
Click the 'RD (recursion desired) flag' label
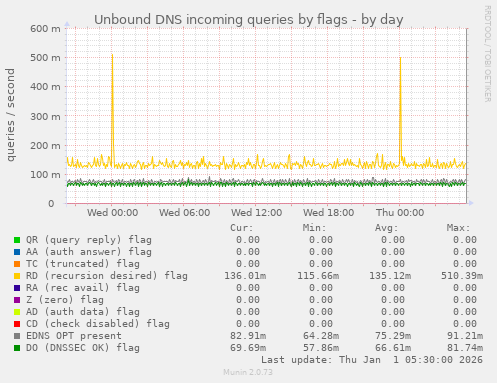tap(107, 276)
